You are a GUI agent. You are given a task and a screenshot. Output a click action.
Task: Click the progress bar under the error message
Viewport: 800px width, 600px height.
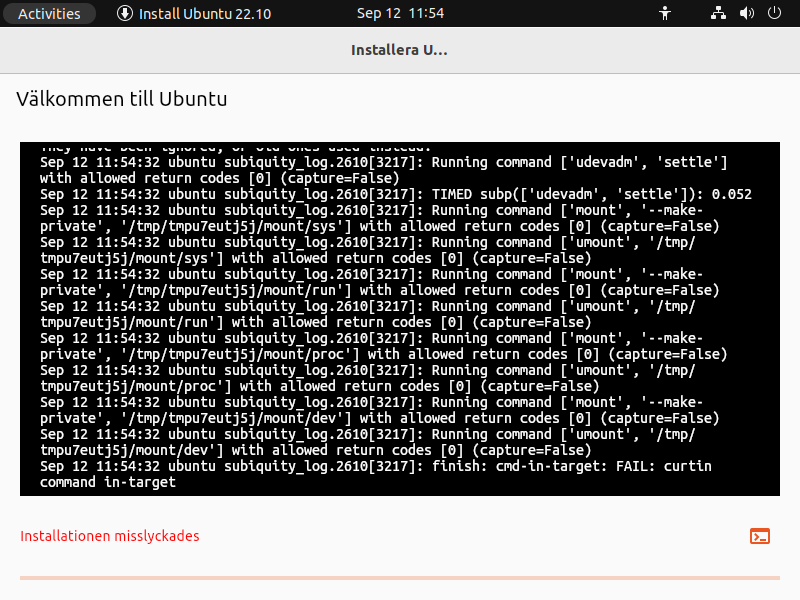point(400,578)
